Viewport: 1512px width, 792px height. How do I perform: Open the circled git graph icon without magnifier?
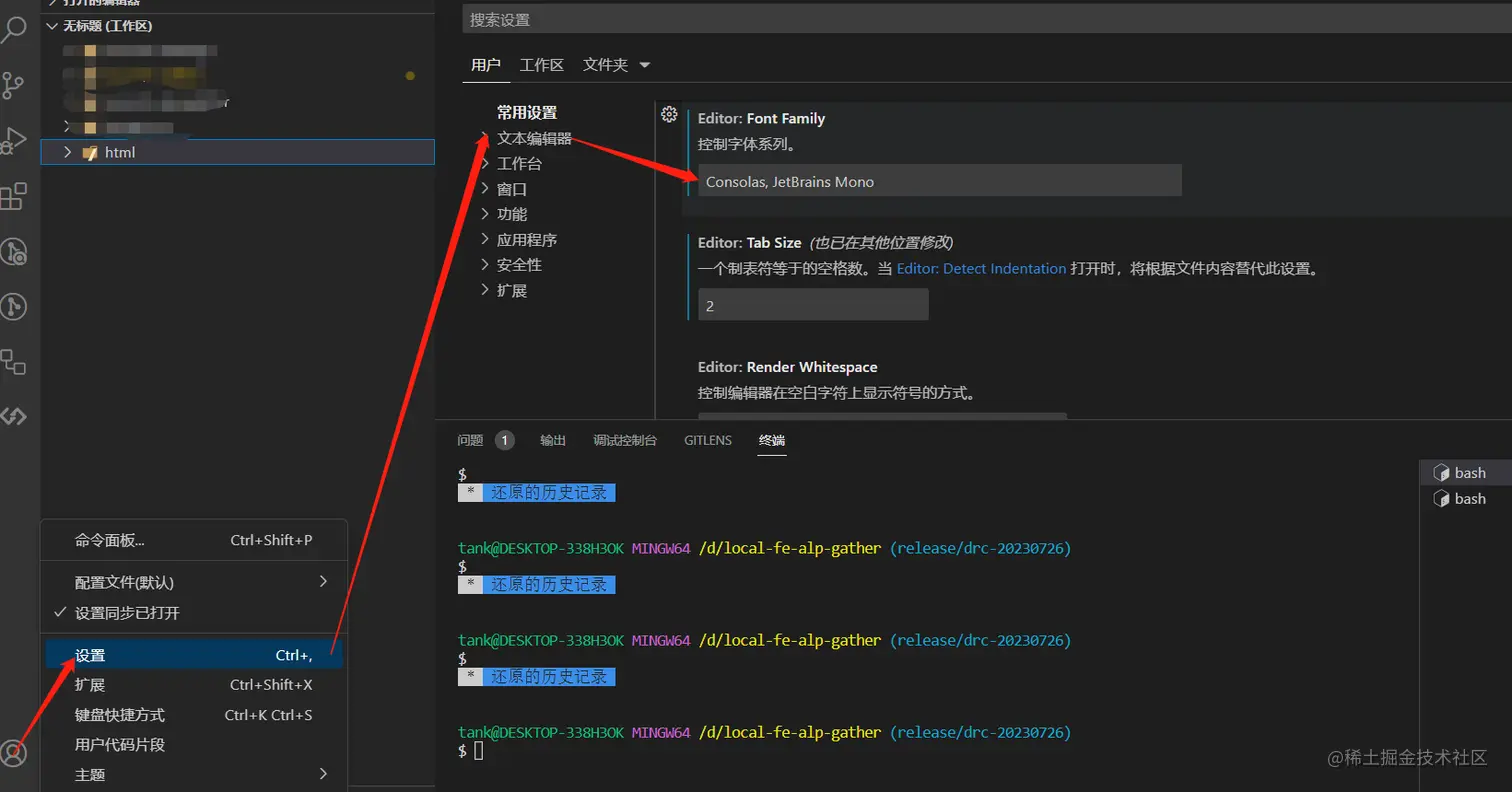point(13,306)
